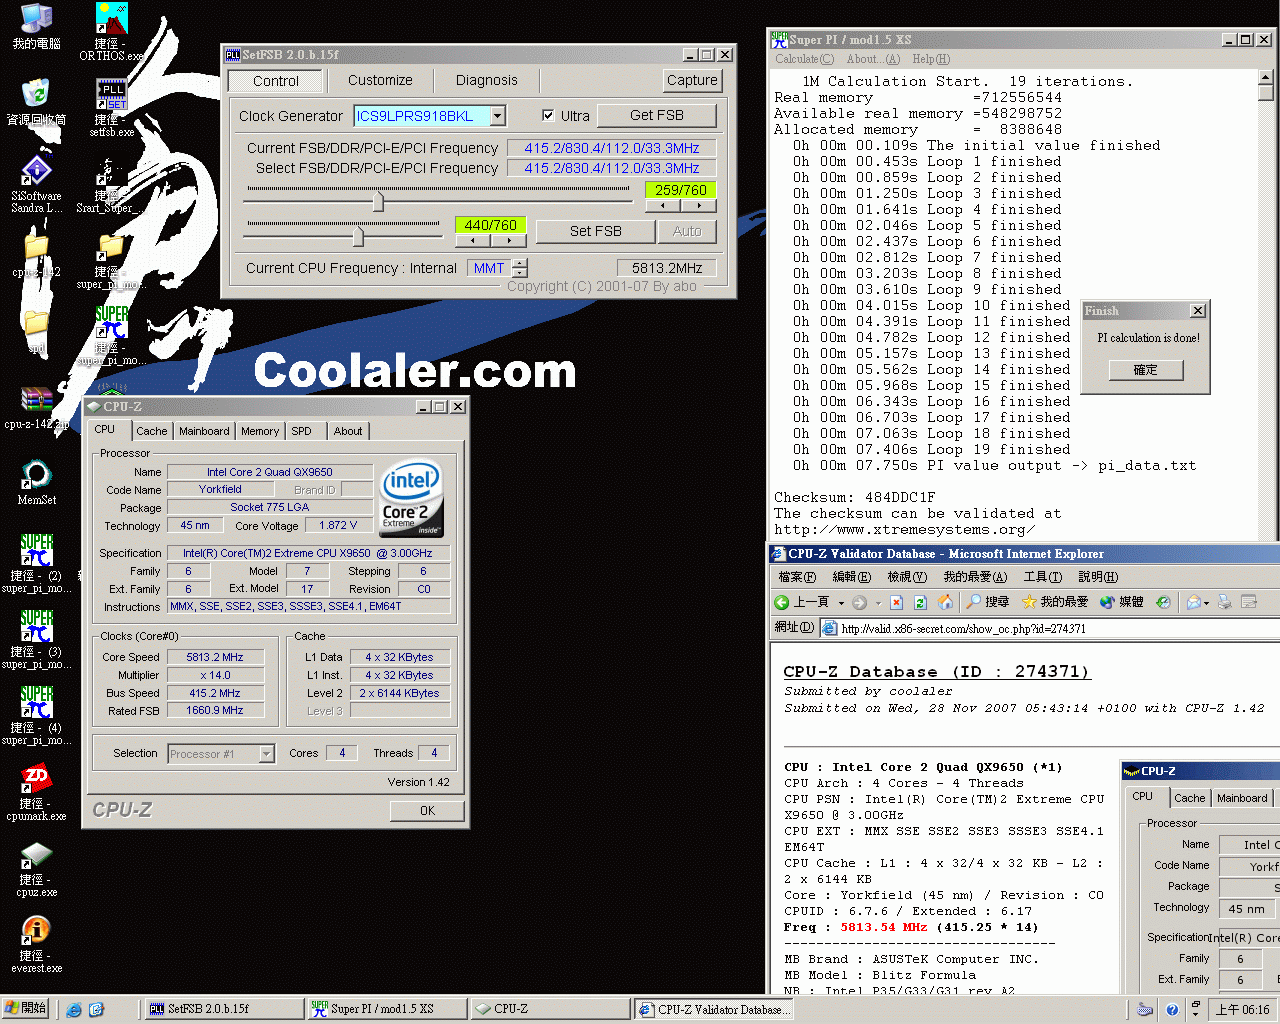Open the Mainboard tab in CPU-Z
Viewport: 1280px width, 1024px height.
(204, 431)
